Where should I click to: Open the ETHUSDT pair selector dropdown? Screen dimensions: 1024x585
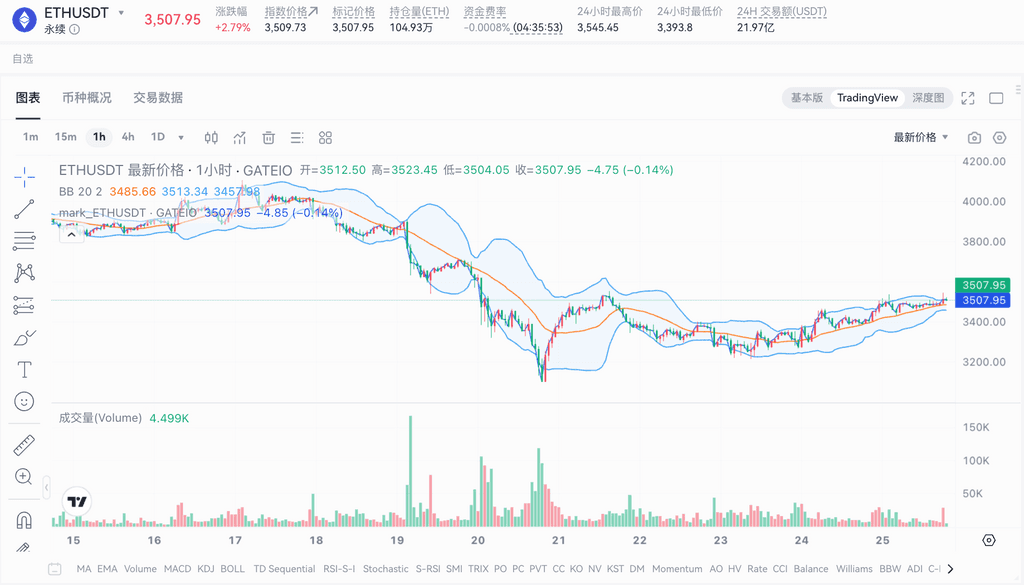pos(121,14)
